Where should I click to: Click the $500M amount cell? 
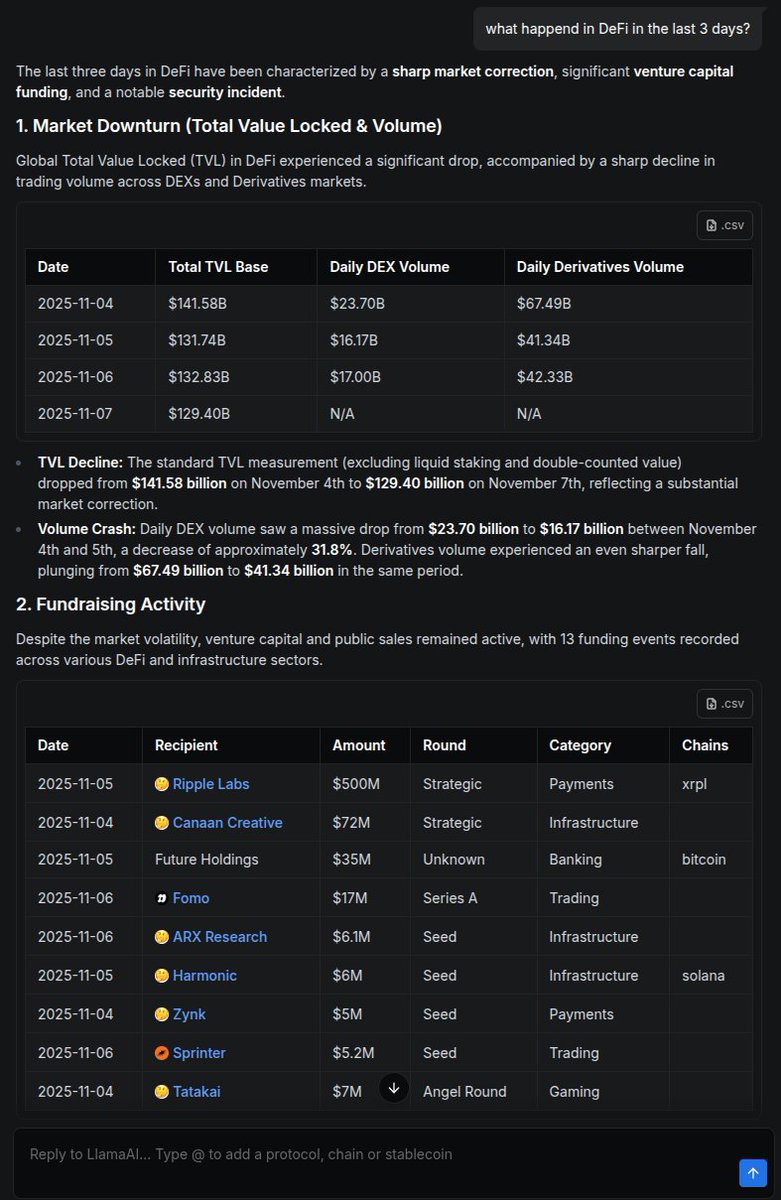(365, 784)
